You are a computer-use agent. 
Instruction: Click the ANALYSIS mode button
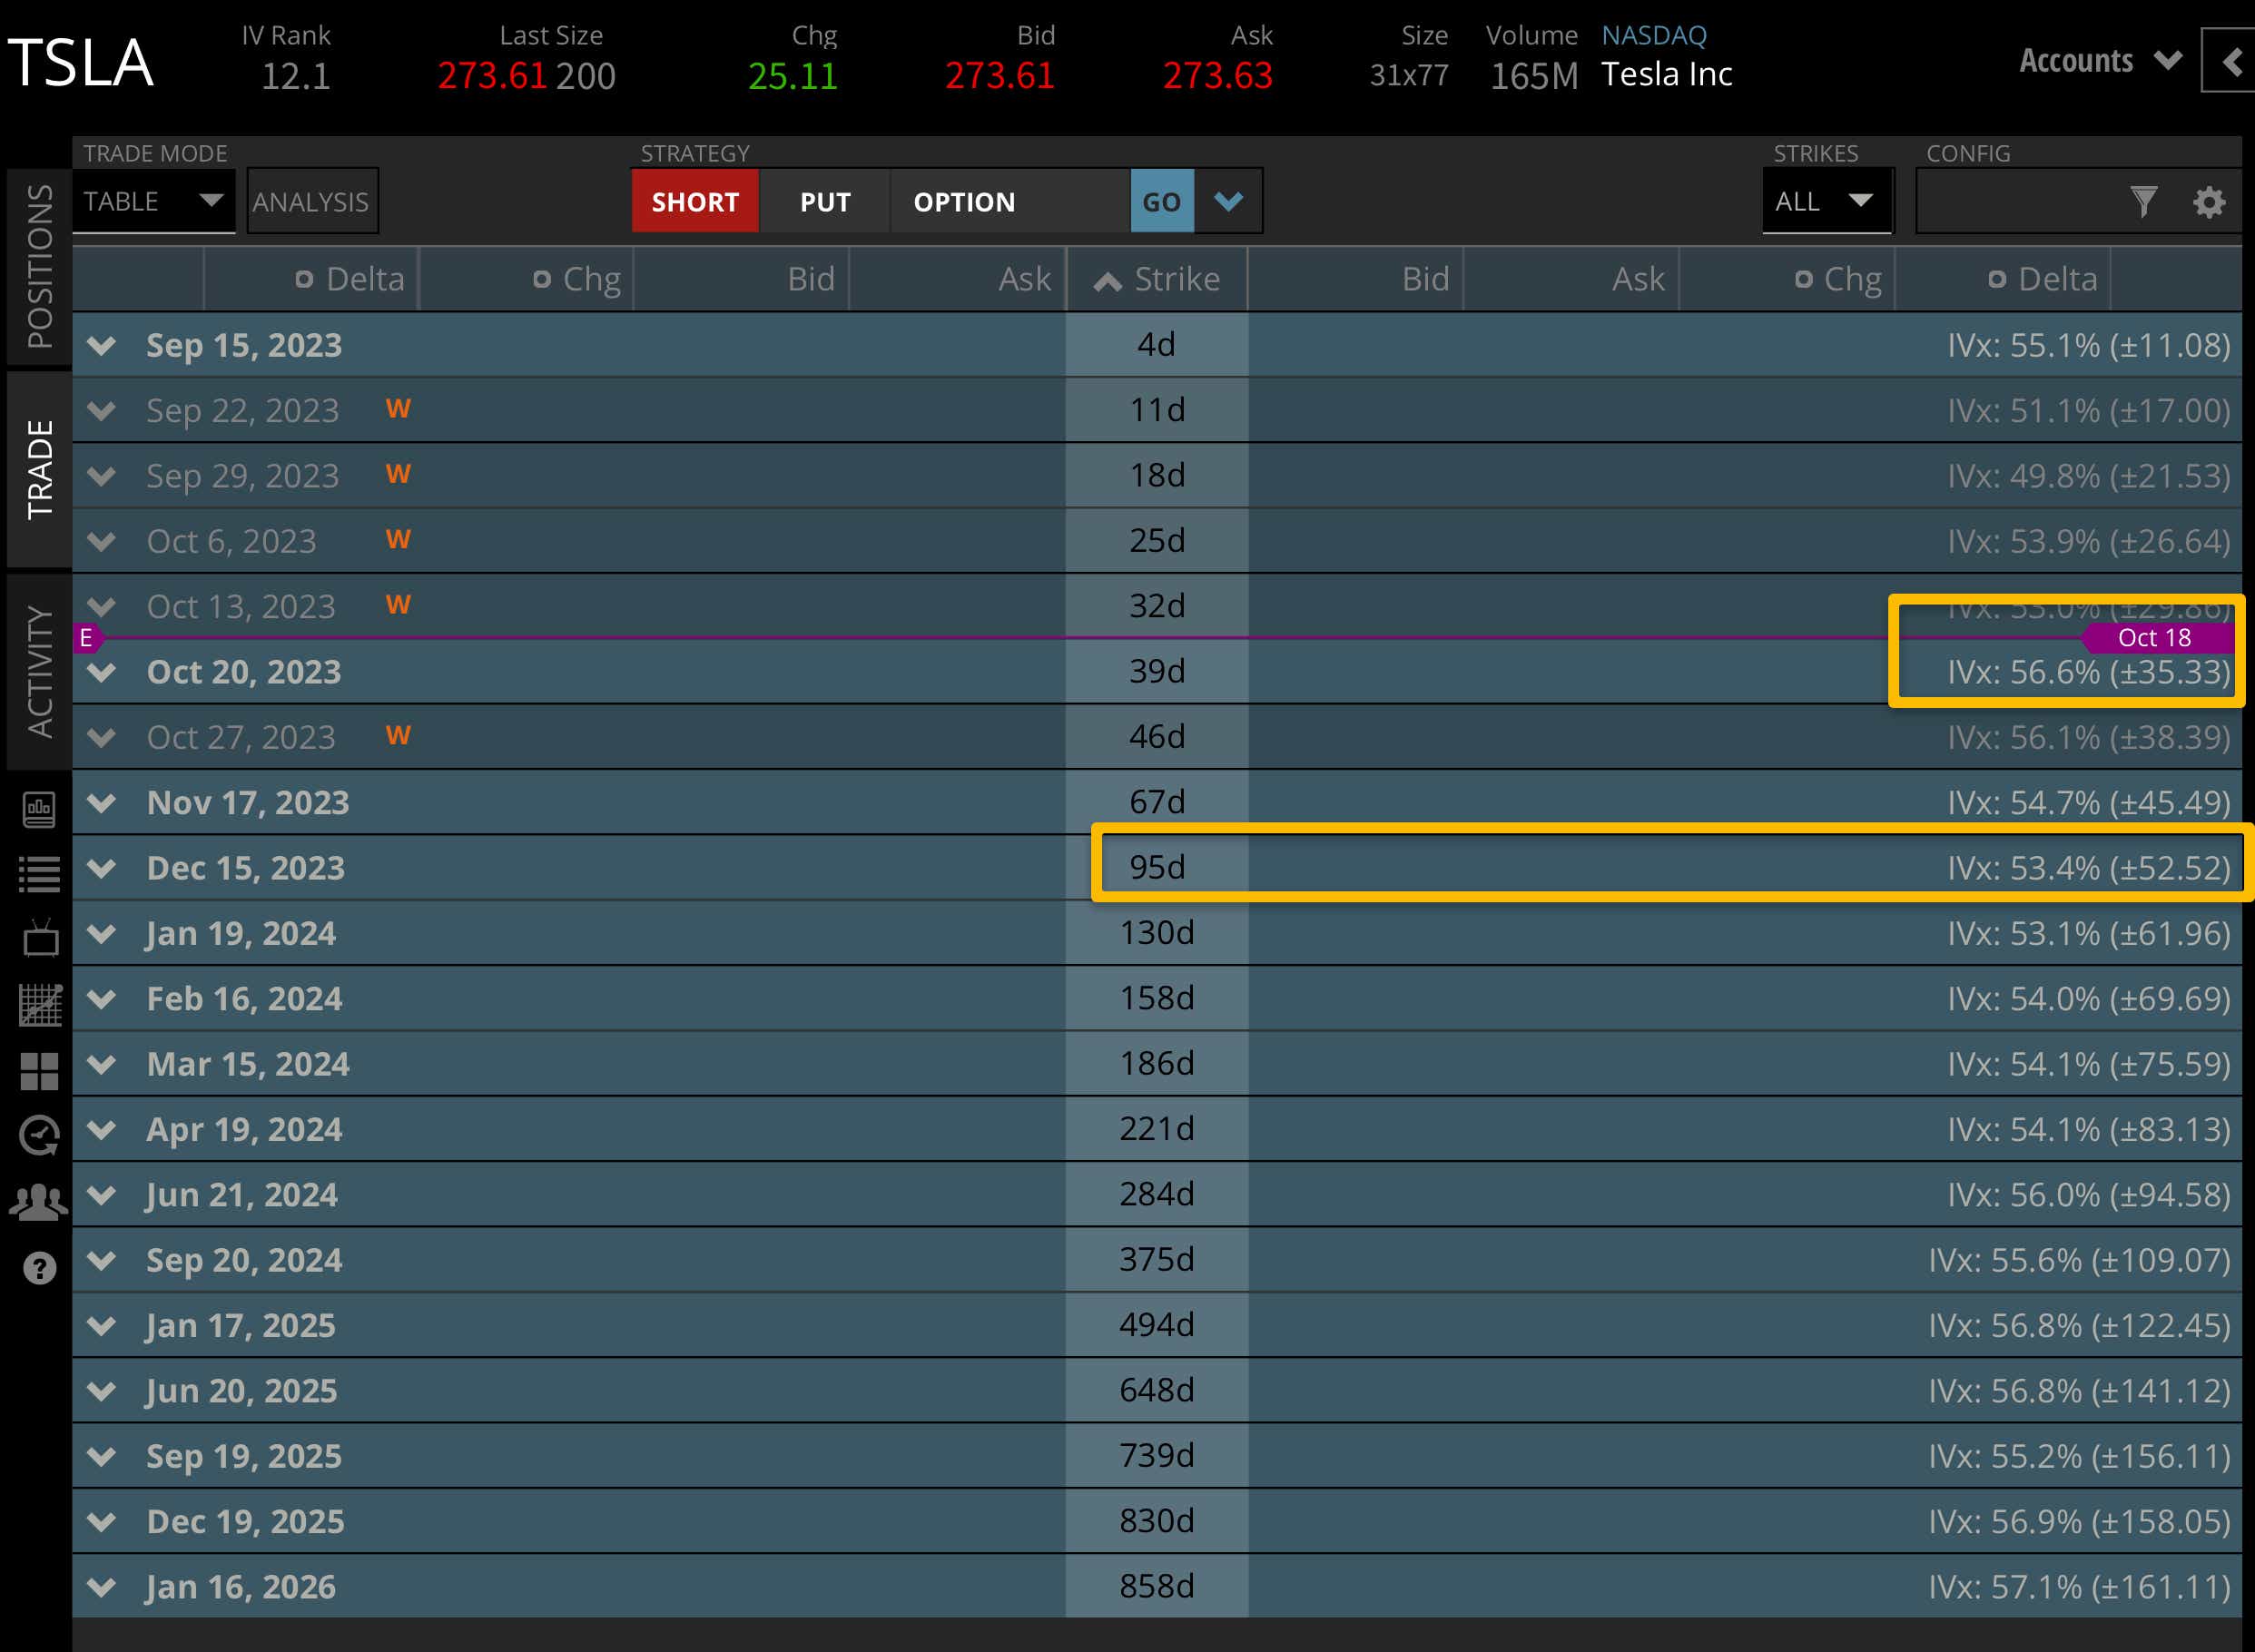tap(311, 202)
